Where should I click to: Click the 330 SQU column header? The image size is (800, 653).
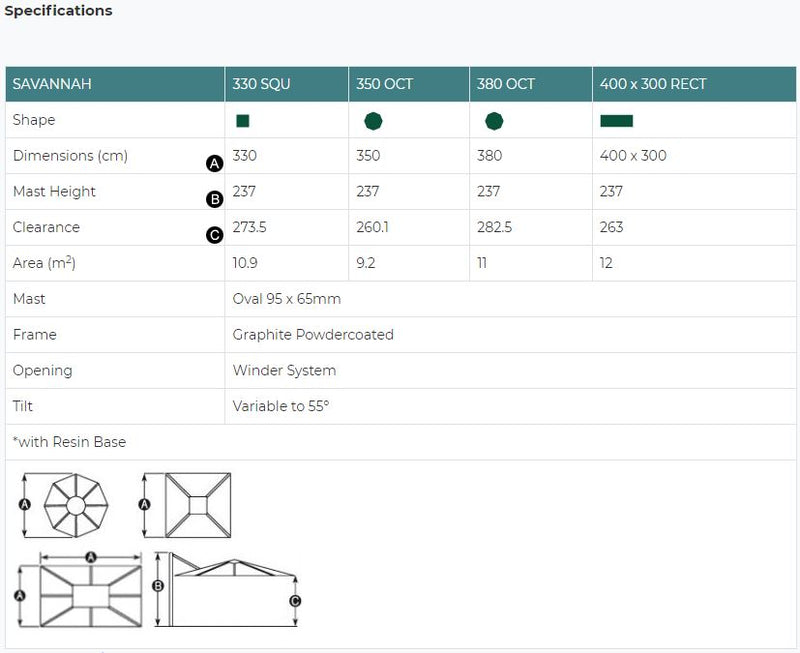point(261,84)
